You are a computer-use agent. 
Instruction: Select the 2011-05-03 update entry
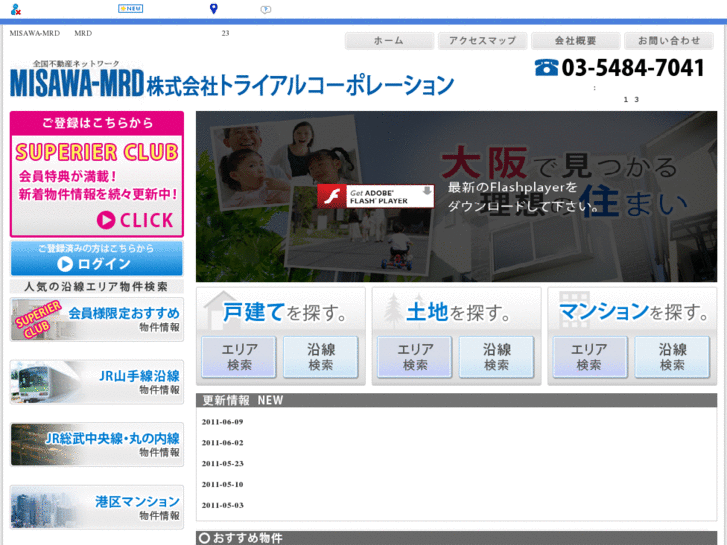[223, 506]
